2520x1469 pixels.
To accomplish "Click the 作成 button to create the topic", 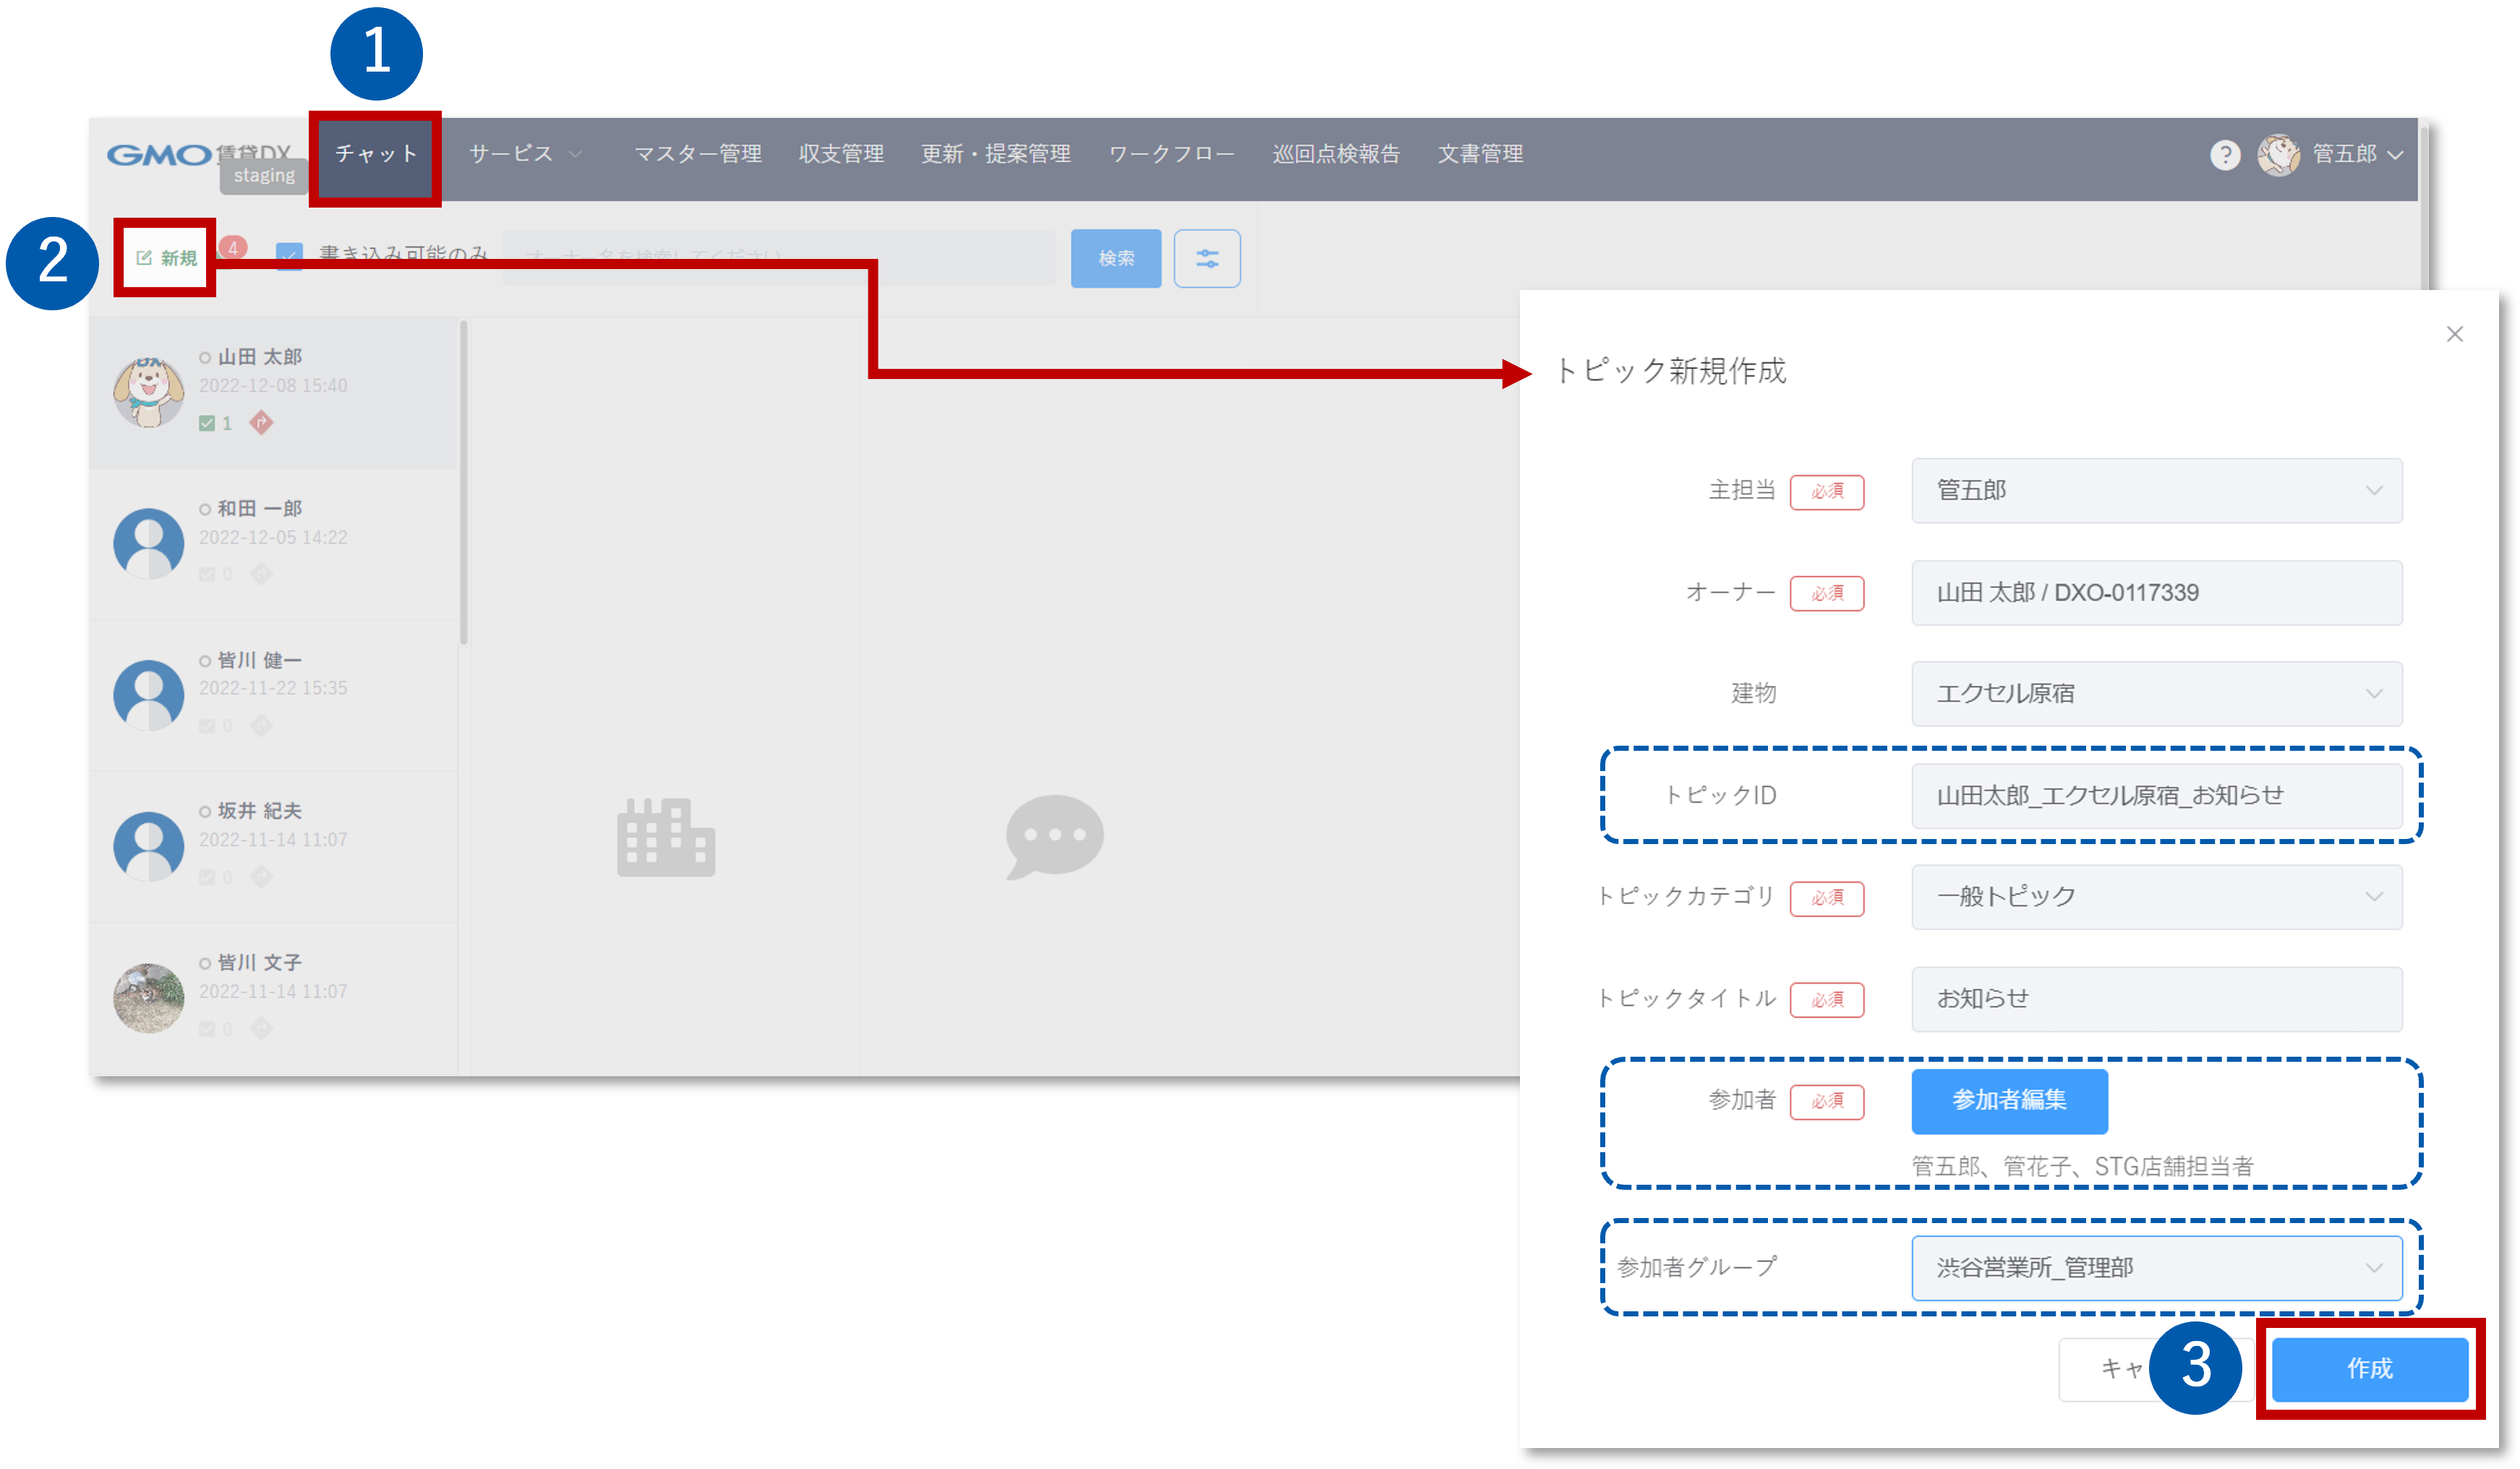I will [2370, 1370].
